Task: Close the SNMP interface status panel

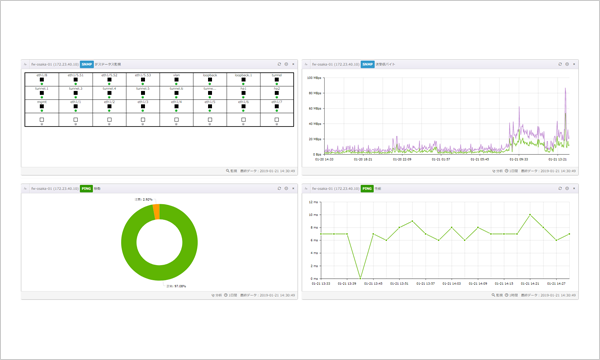Action: pyautogui.click(x=293, y=64)
